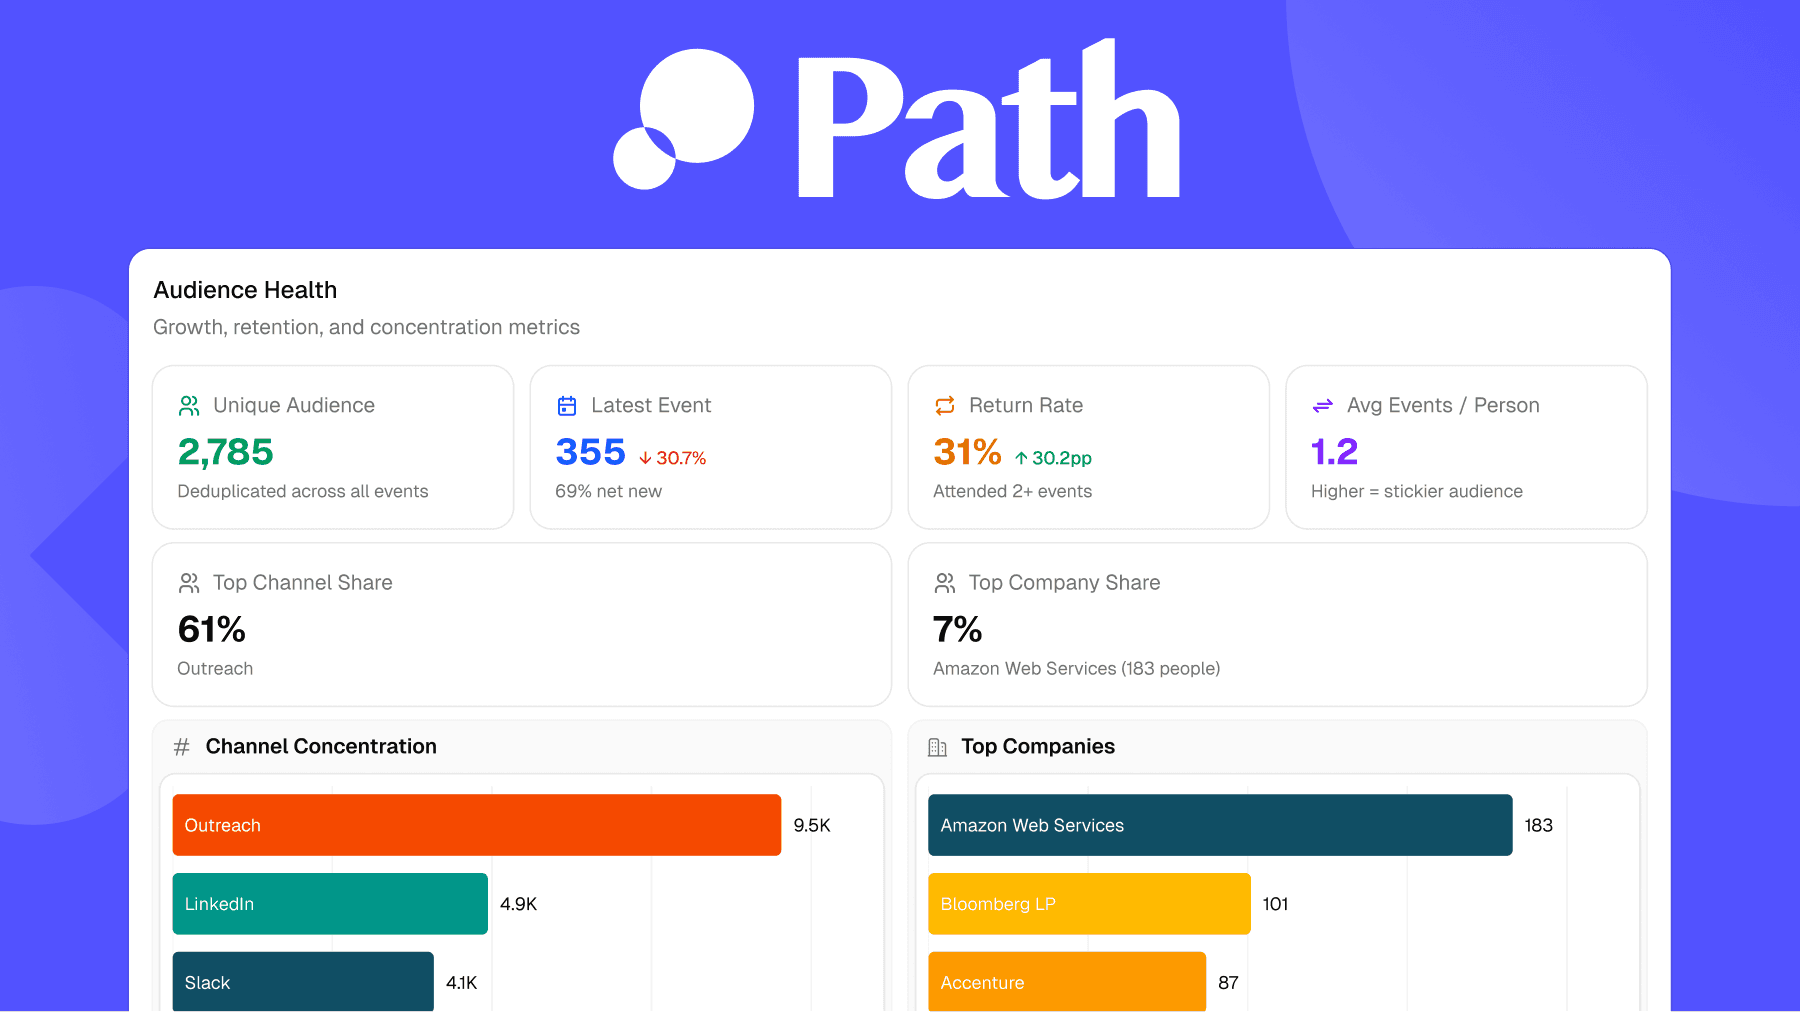Click the Path logo circle icon
The width and height of the screenshot is (1800, 1012).
pyautogui.click(x=684, y=119)
